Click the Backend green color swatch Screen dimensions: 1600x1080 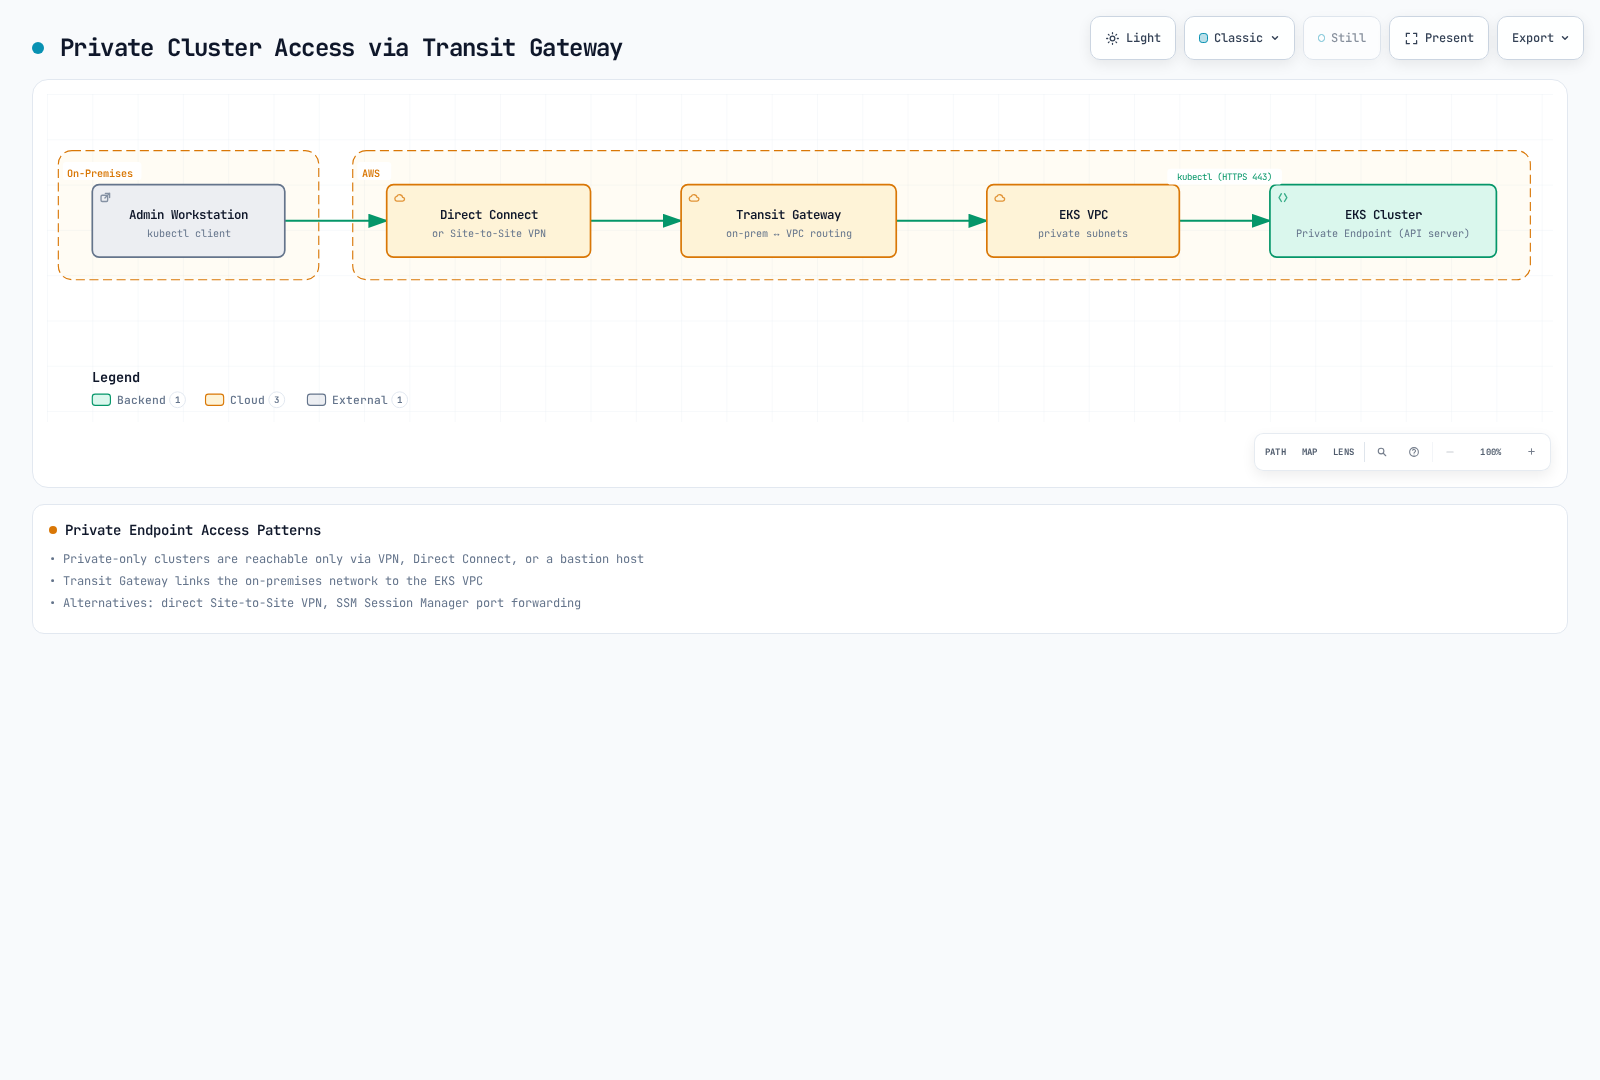[x=101, y=400]
